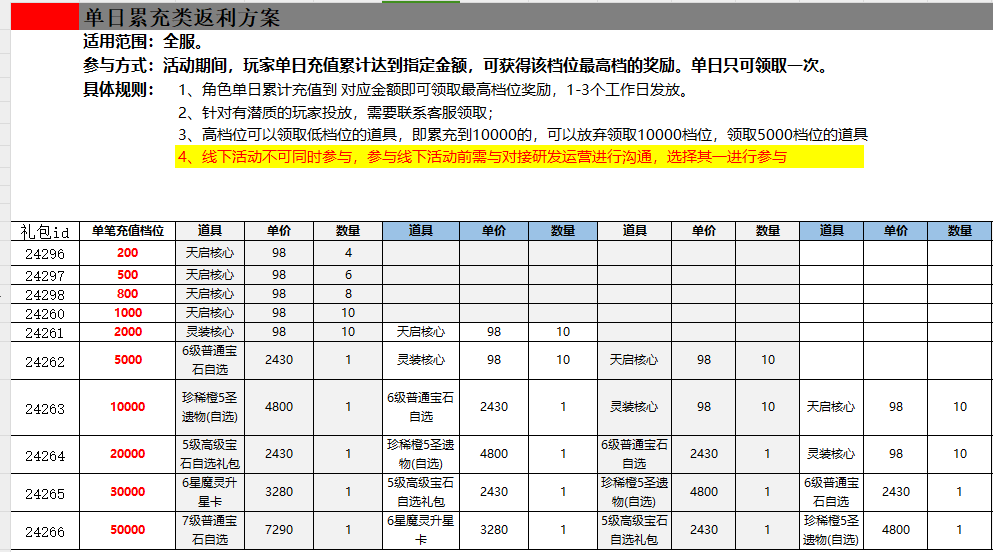Click 7级普通宝石自选 in the 50000 row
Screen dimensions: 993x552
click(210, 530)
